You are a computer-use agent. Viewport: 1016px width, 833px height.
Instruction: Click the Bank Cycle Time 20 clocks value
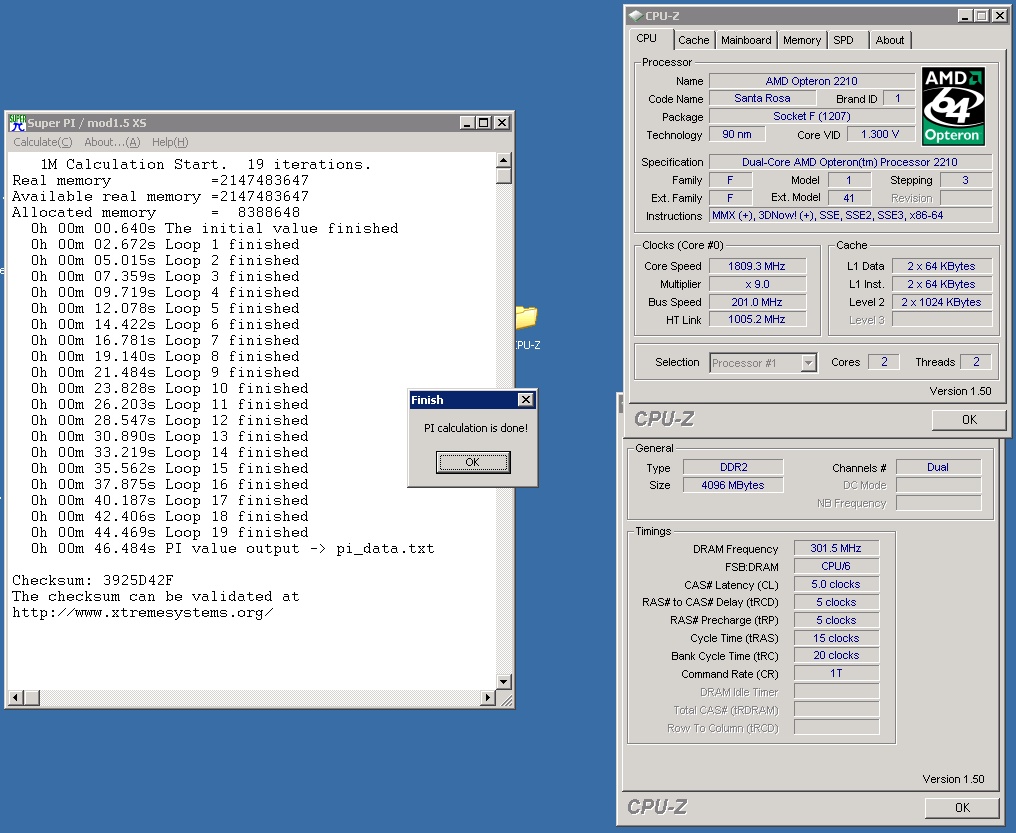pyautogui.click(x=836, y=656)
